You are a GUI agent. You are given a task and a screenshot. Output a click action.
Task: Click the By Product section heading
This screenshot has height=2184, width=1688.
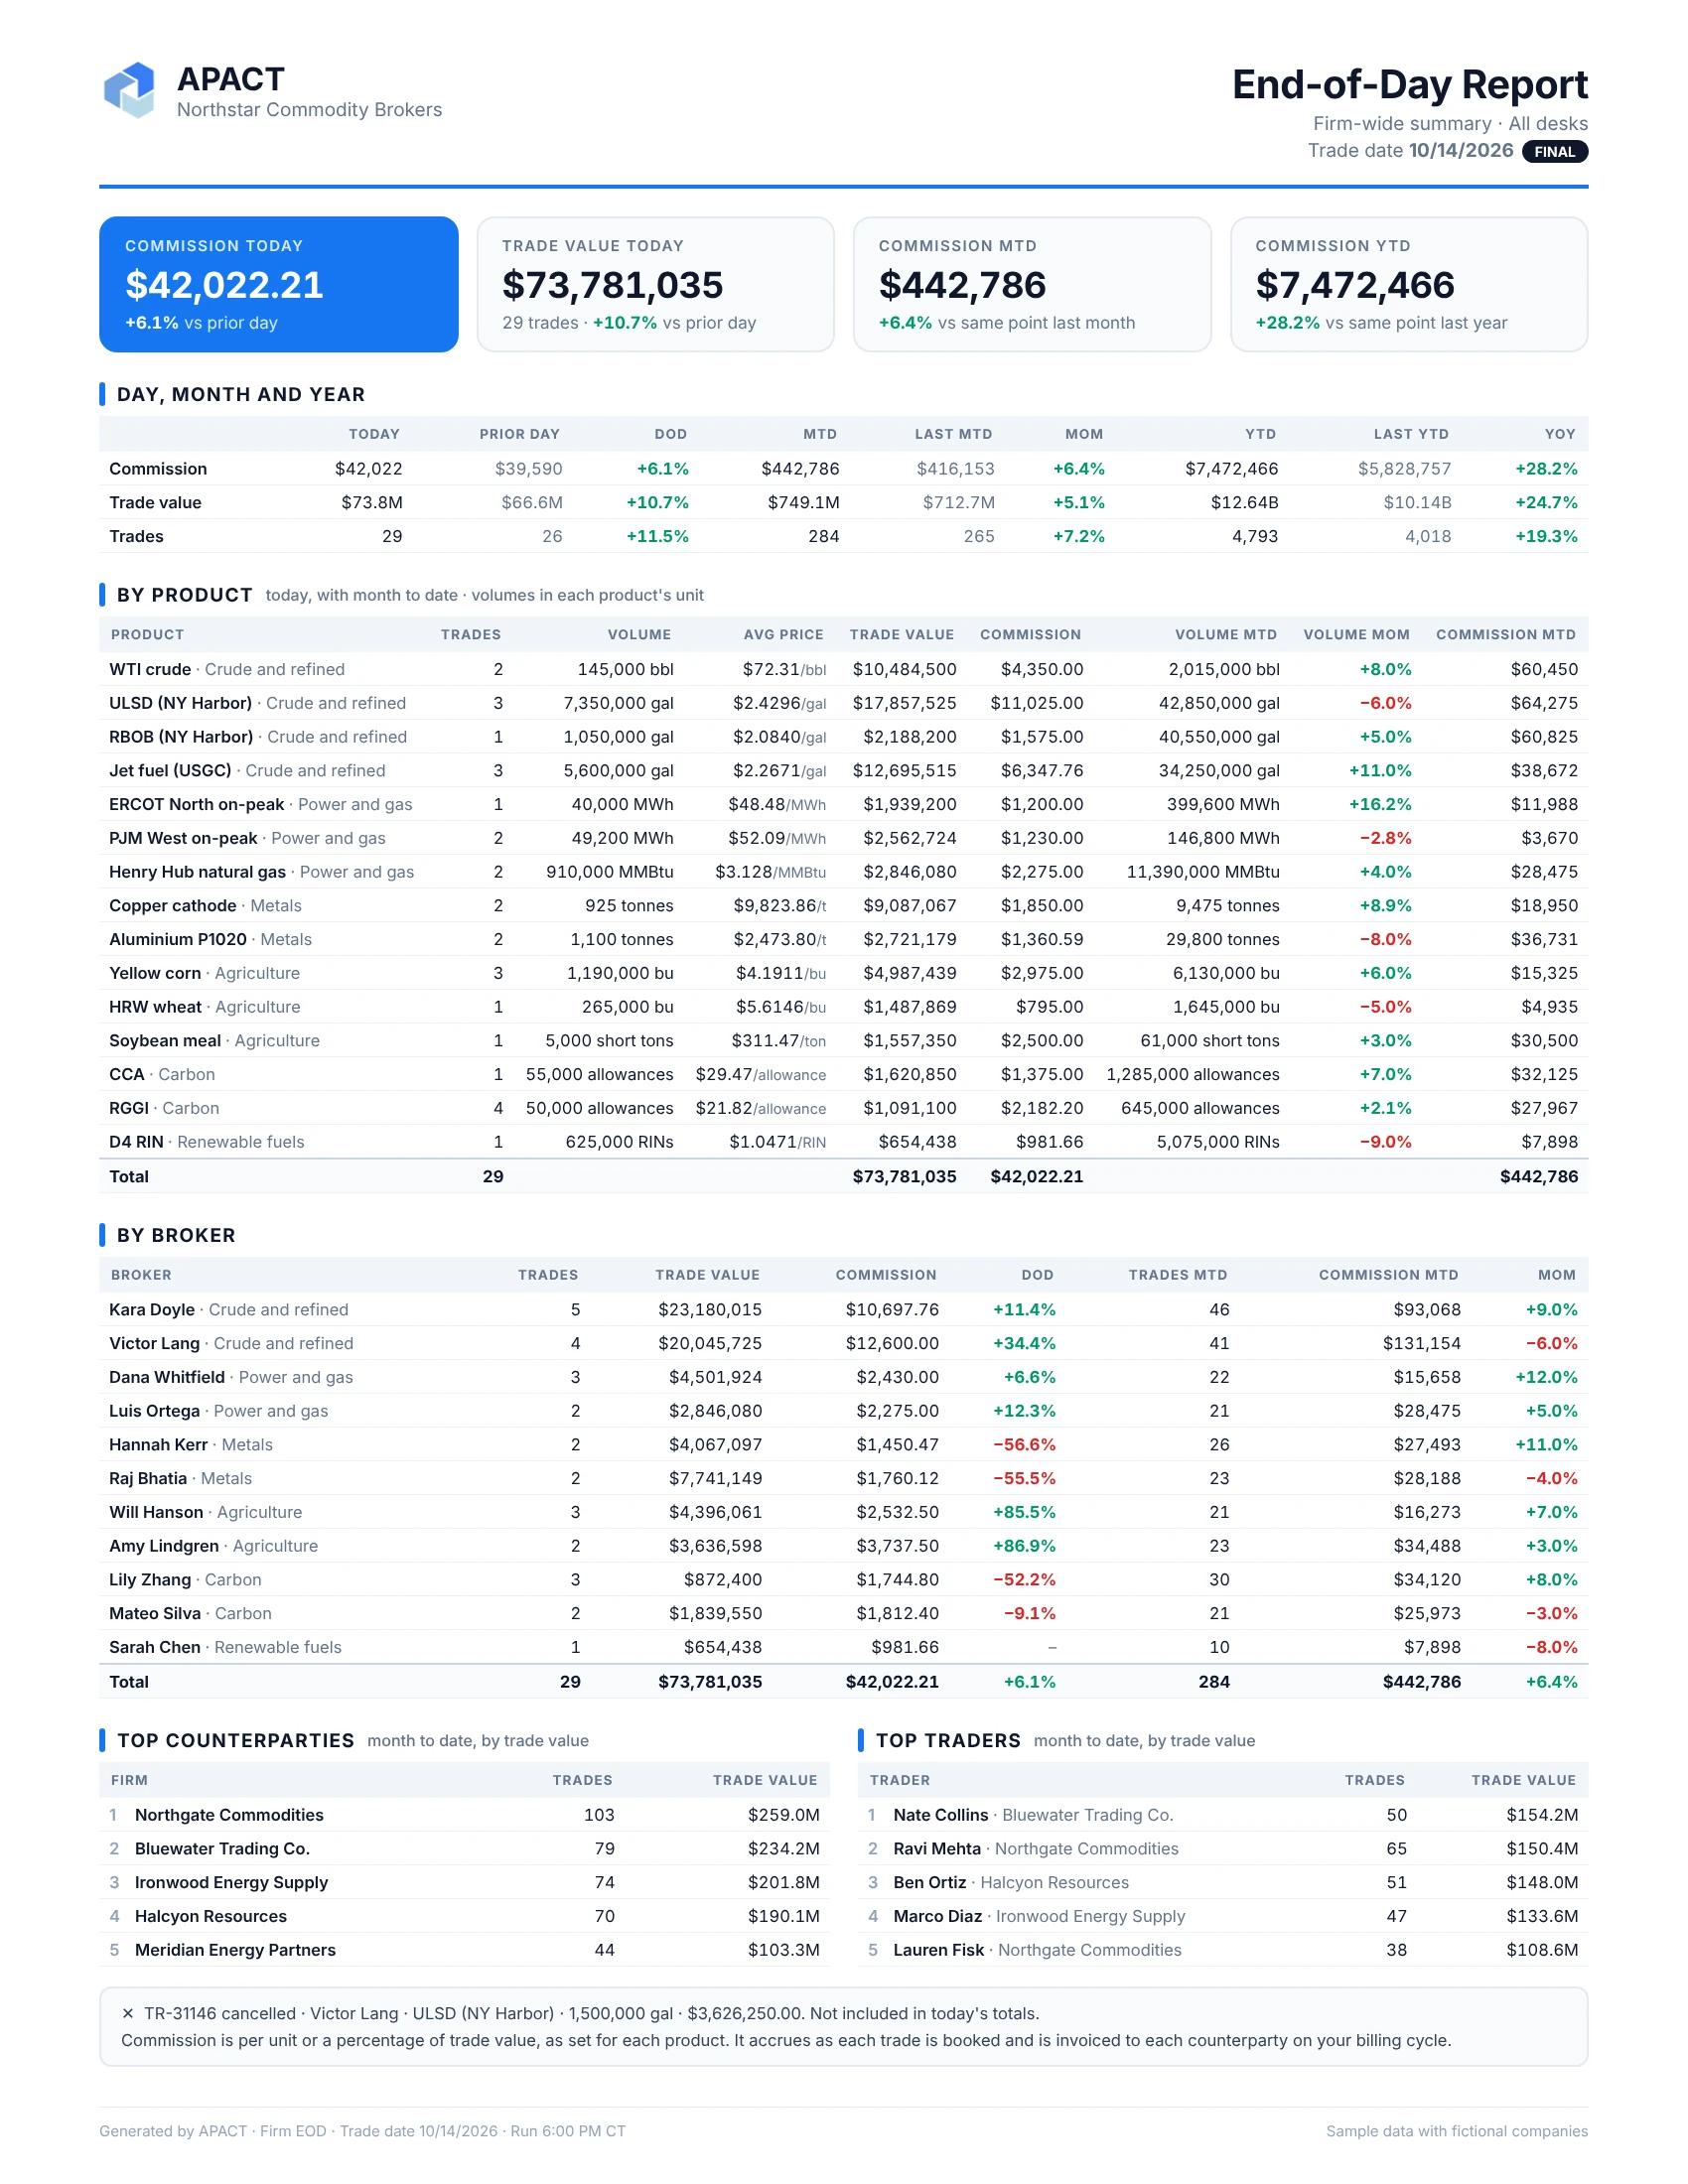tap(184, 595)
